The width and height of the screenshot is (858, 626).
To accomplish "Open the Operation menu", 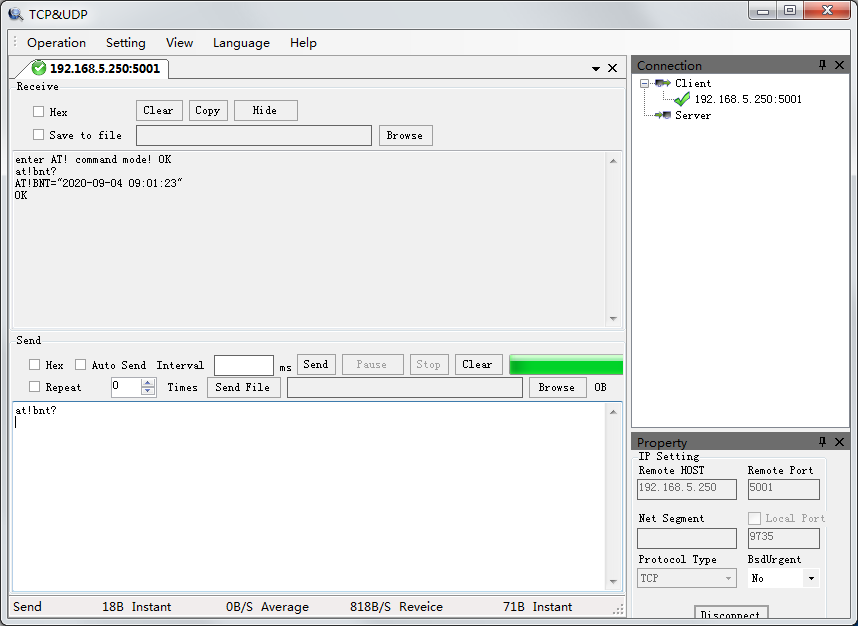I will click(56, 43).
